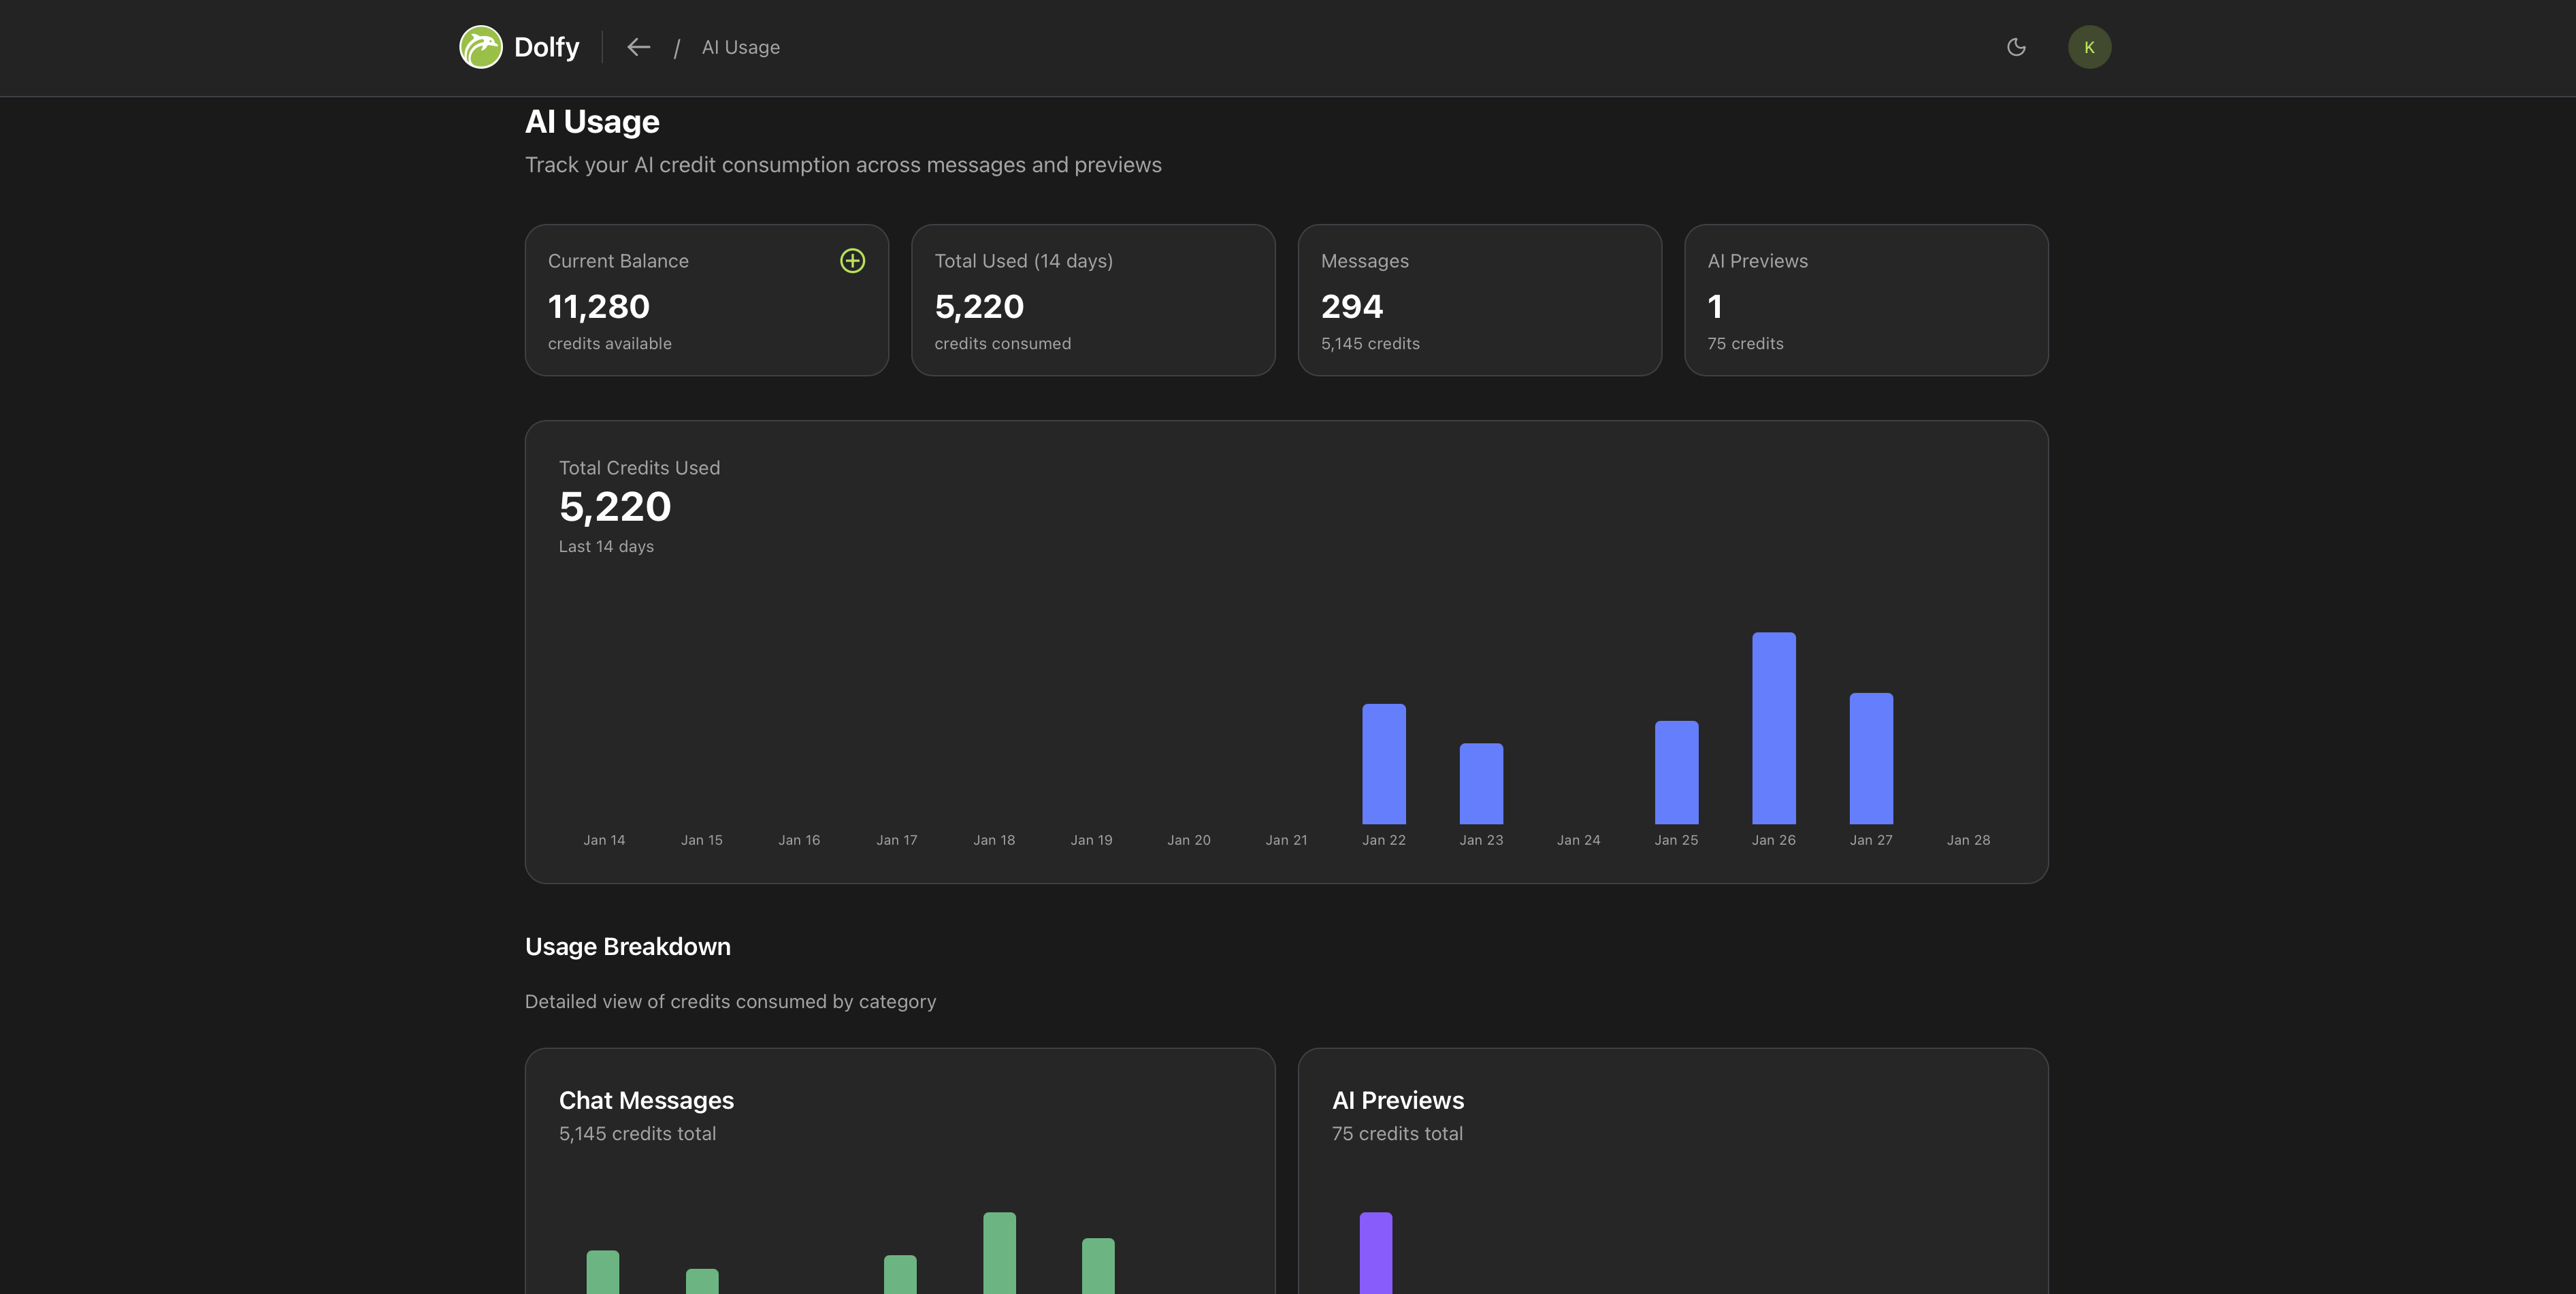Select the Current Balance card
The width and height of the screenshot is (2576, 1294).
click(x=706, y=300)
